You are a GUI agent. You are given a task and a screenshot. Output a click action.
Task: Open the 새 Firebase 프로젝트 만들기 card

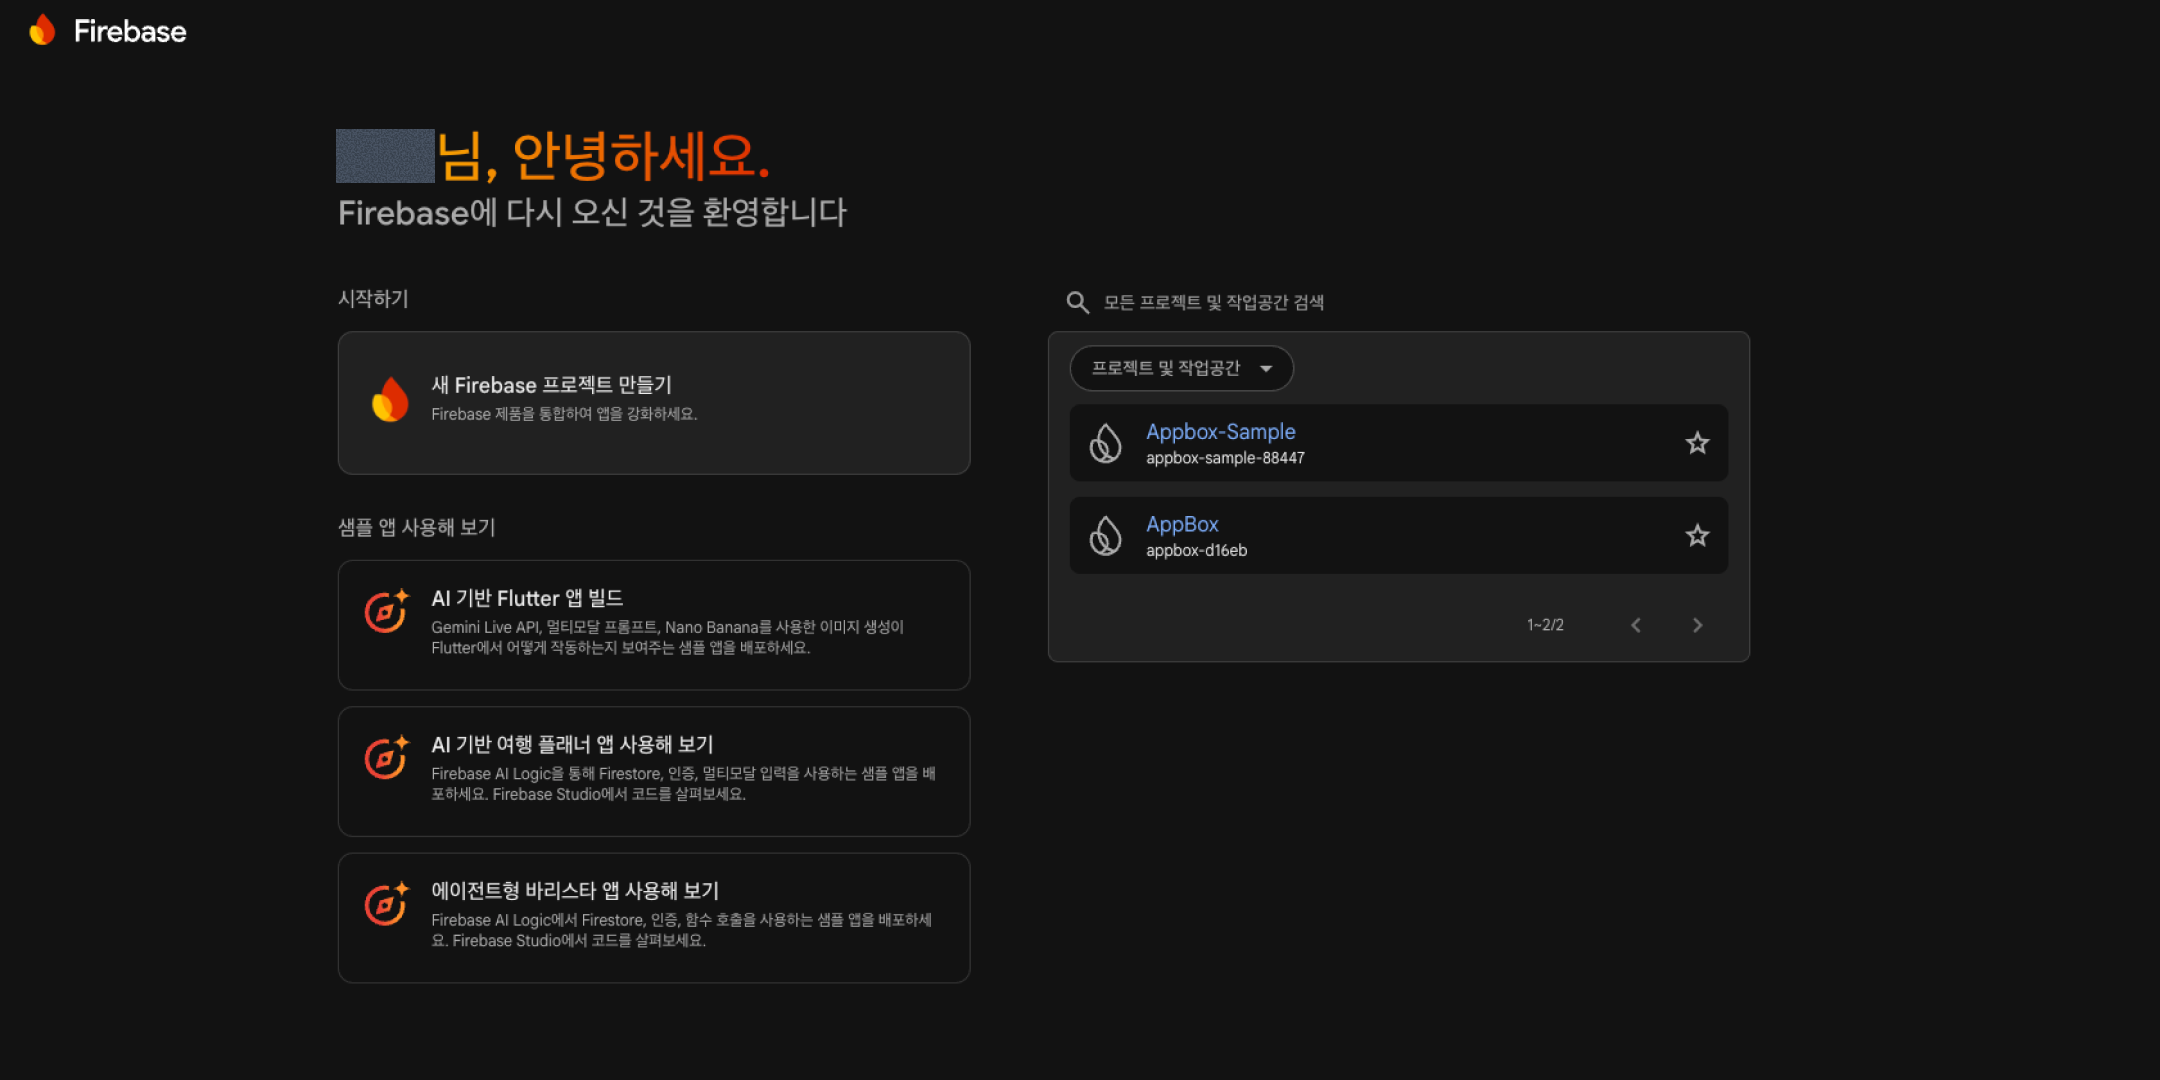pos(654,403)
